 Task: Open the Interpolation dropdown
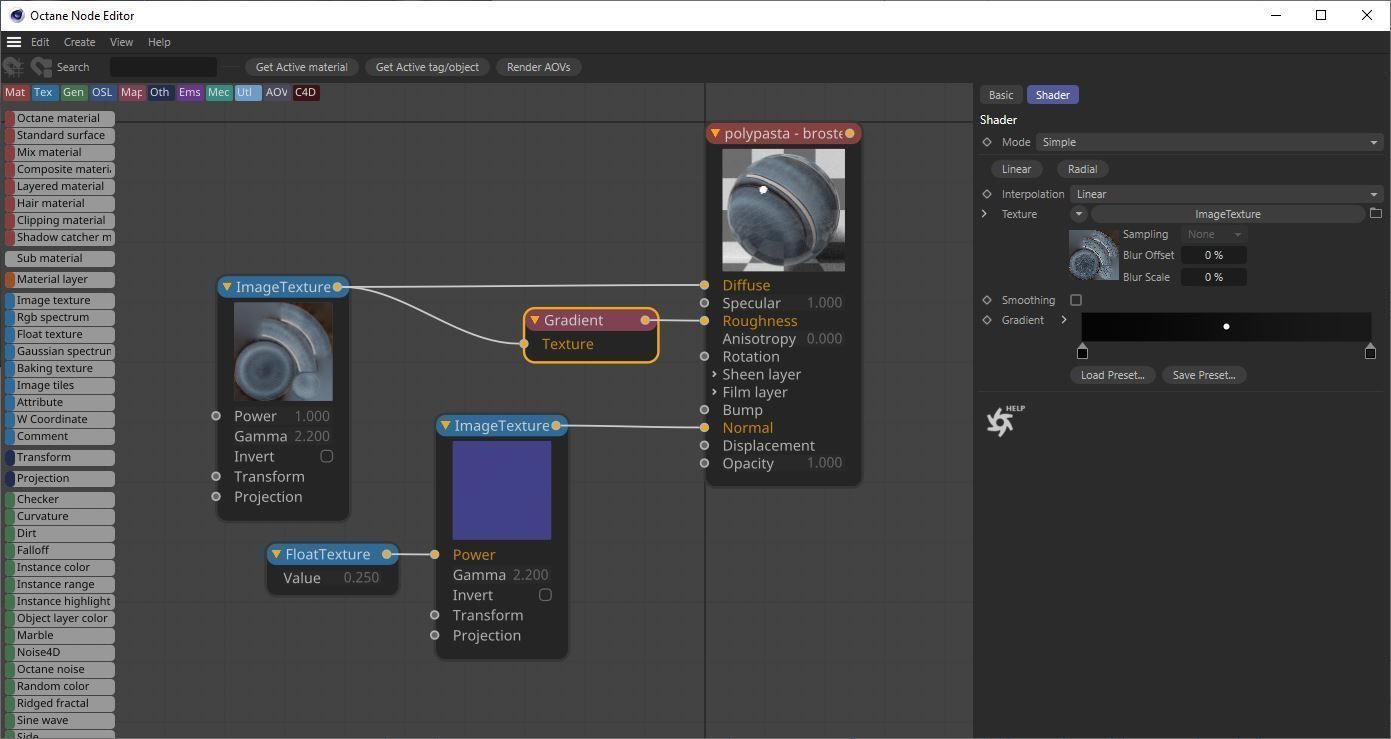coord(1226,194)
